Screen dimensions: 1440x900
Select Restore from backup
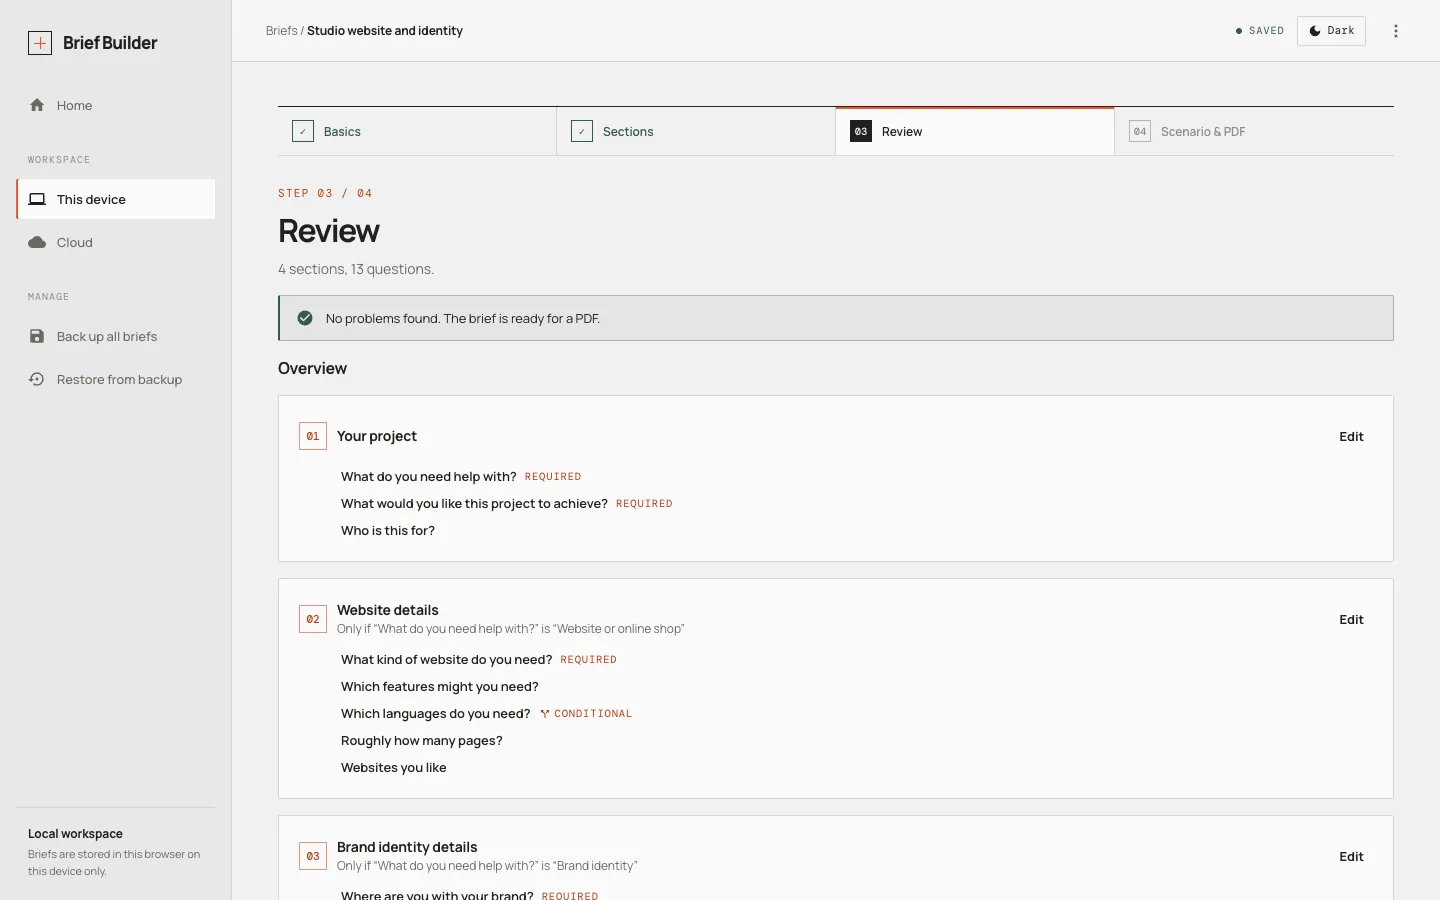[116, 379]
